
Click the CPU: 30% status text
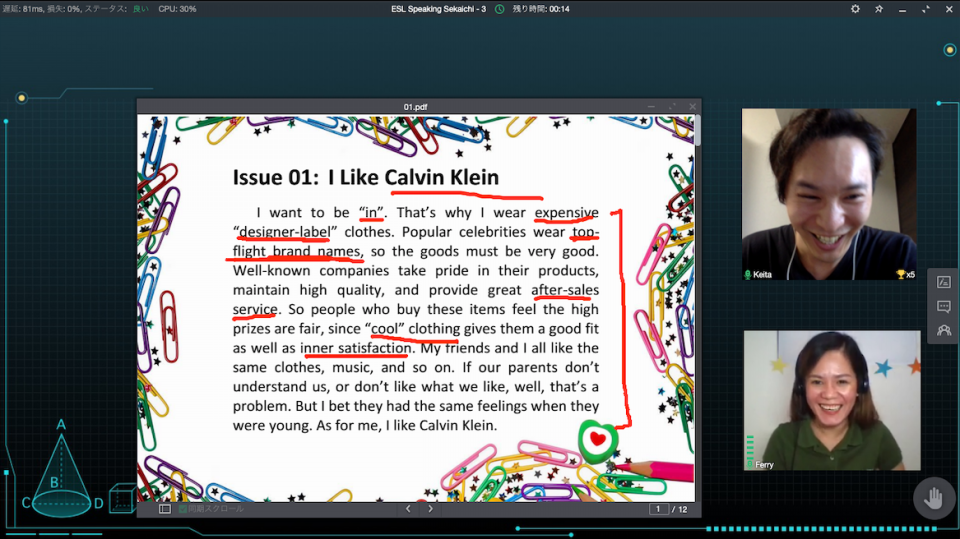pos(177,9)
